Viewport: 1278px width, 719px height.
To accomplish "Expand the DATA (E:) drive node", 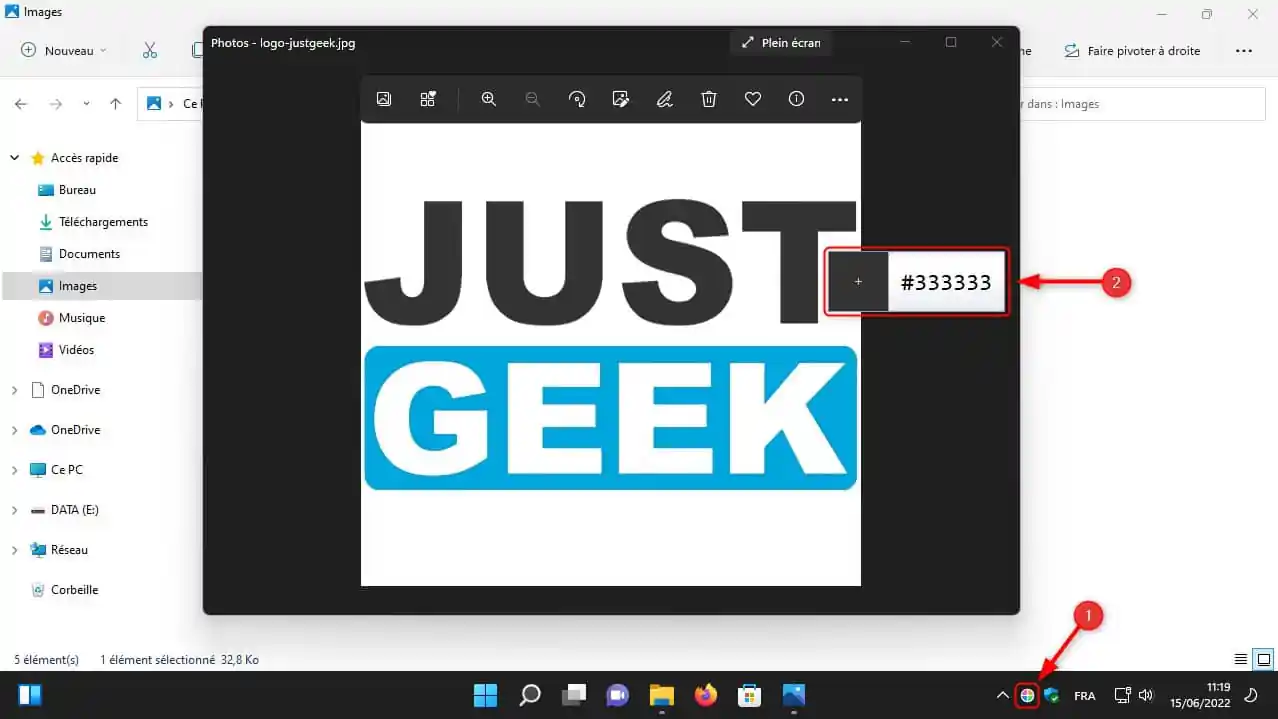I will pyautogui.click(x=14, y=510).
